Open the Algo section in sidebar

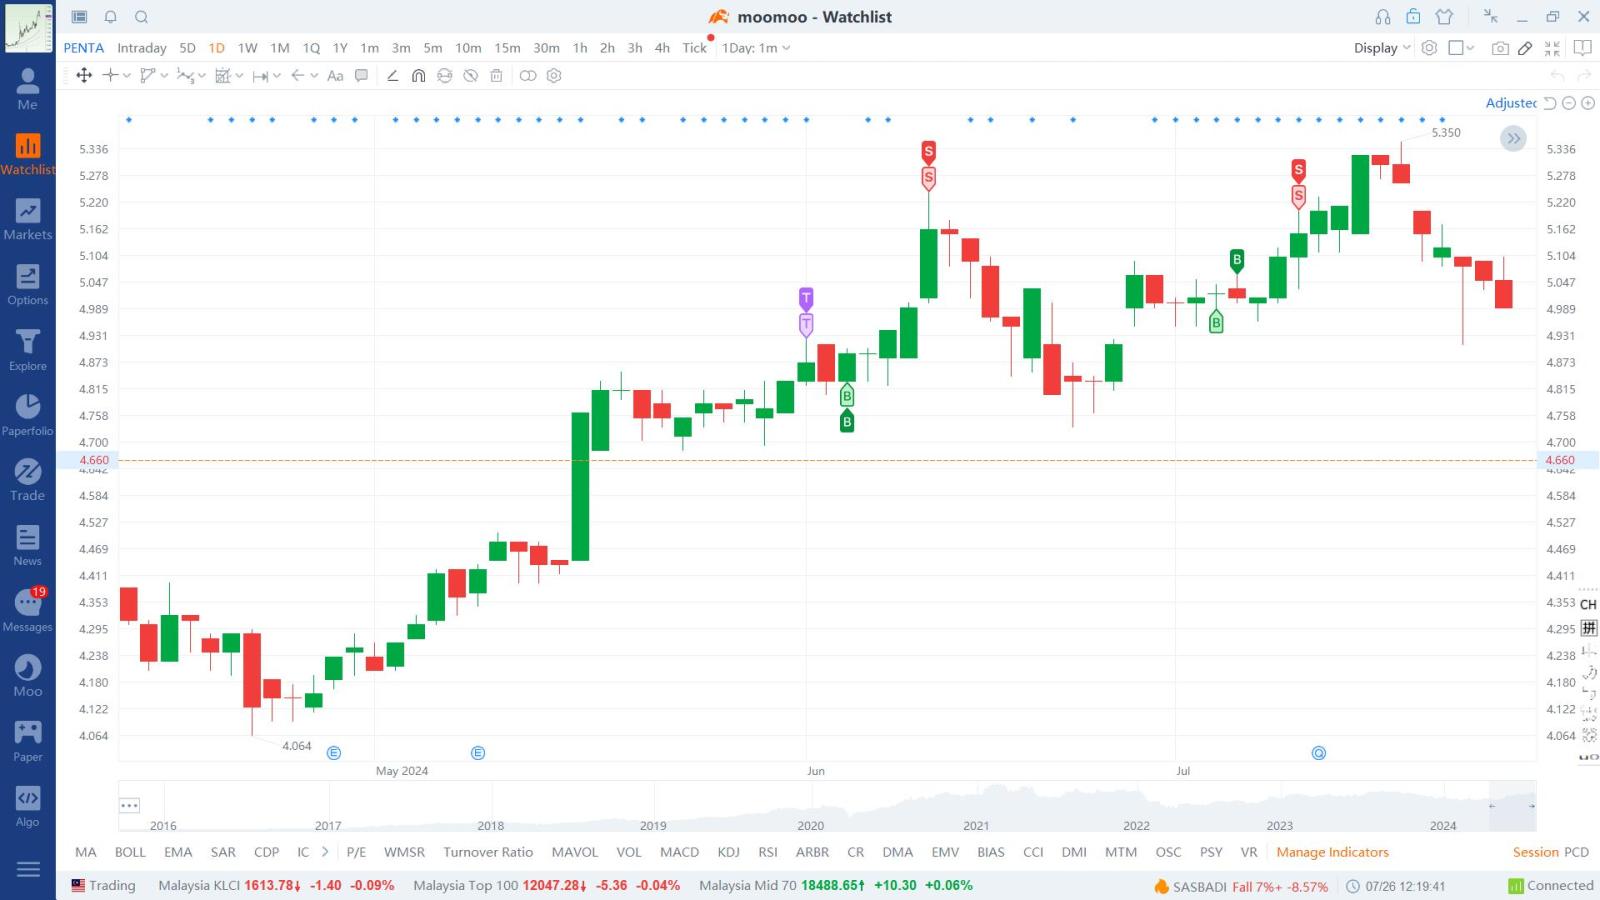(x=28, y=807)
